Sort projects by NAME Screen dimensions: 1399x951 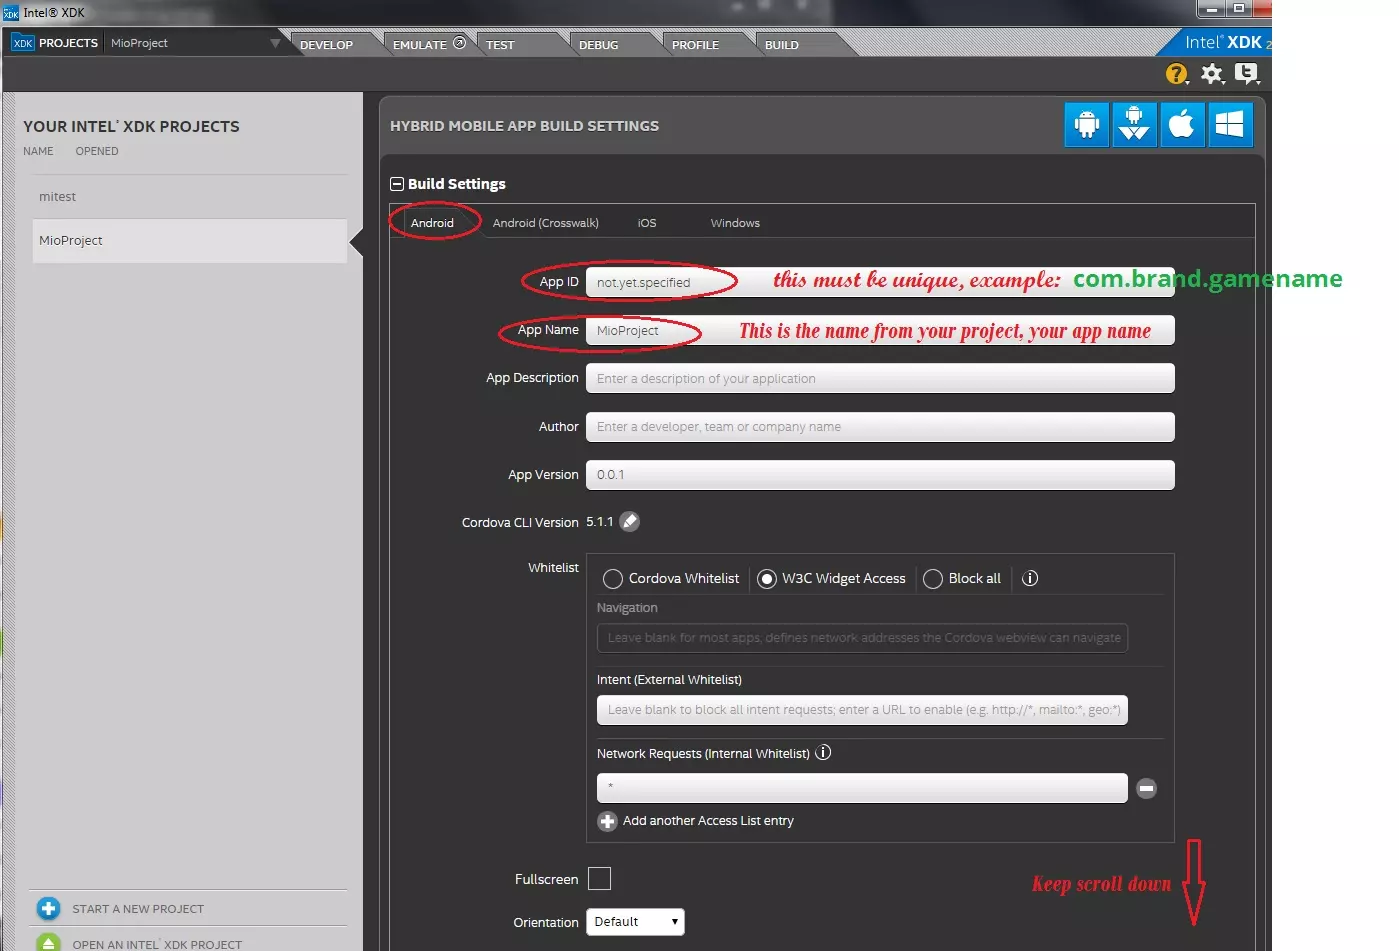coord(38,151)
